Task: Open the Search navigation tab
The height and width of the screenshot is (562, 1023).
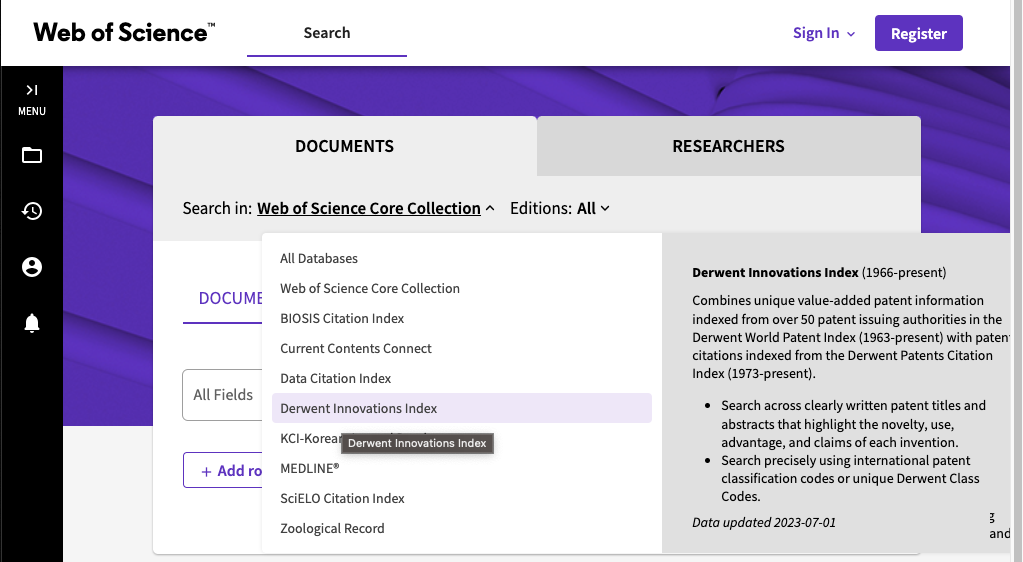Action: pyautogui.click(x=327, y=33)
